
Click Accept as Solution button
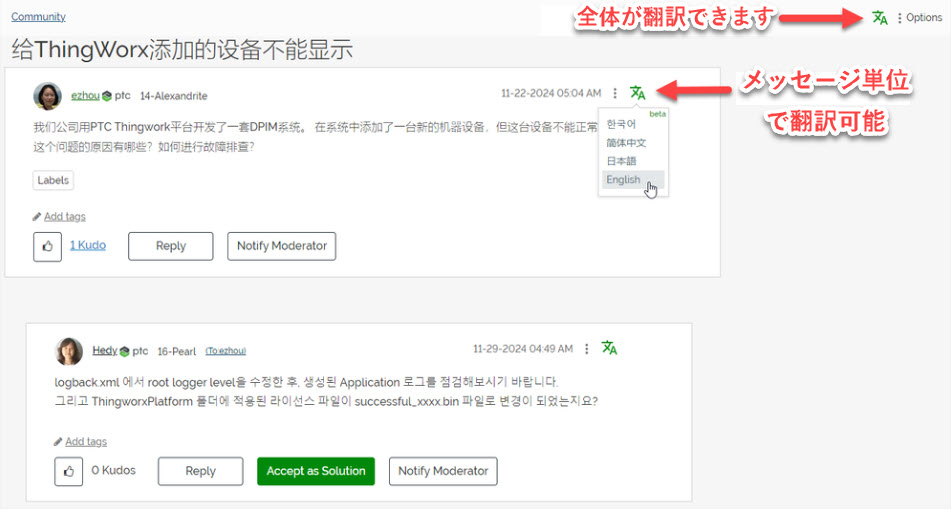316,471
